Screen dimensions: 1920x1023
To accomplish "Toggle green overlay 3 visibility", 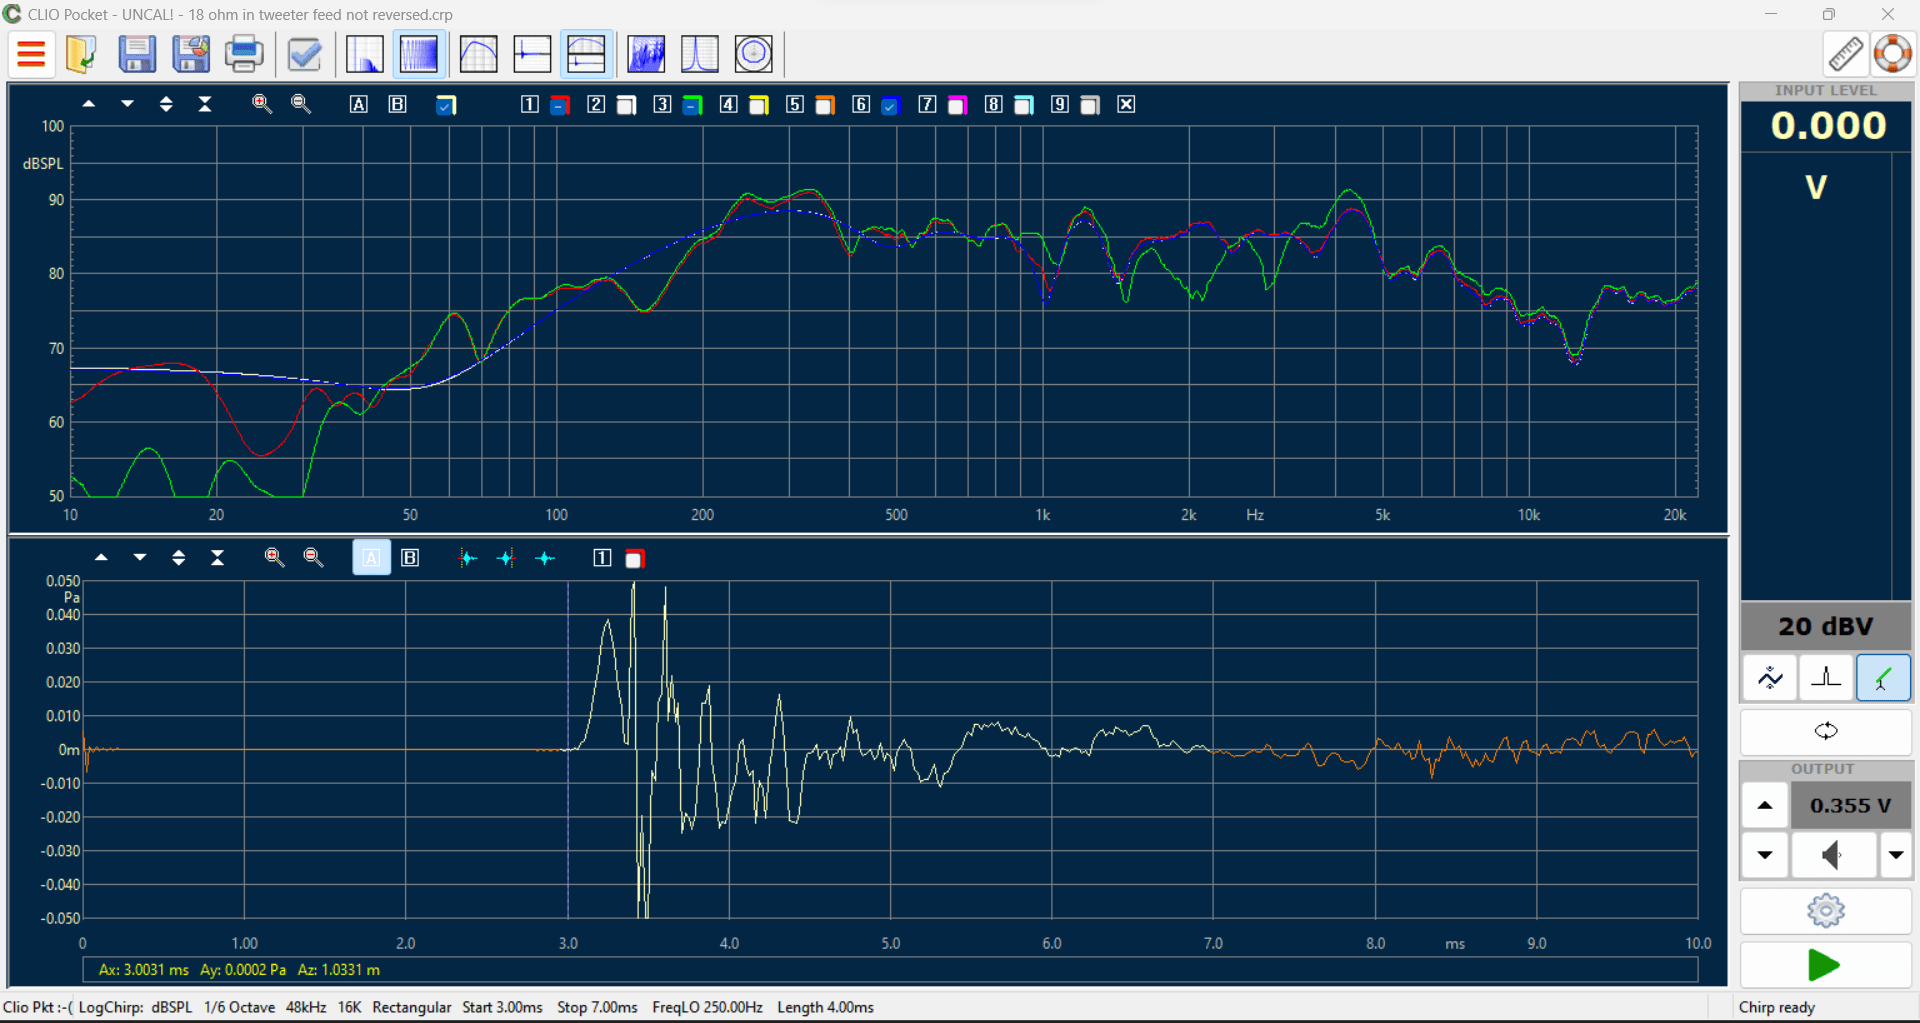I will click(692, 105).
